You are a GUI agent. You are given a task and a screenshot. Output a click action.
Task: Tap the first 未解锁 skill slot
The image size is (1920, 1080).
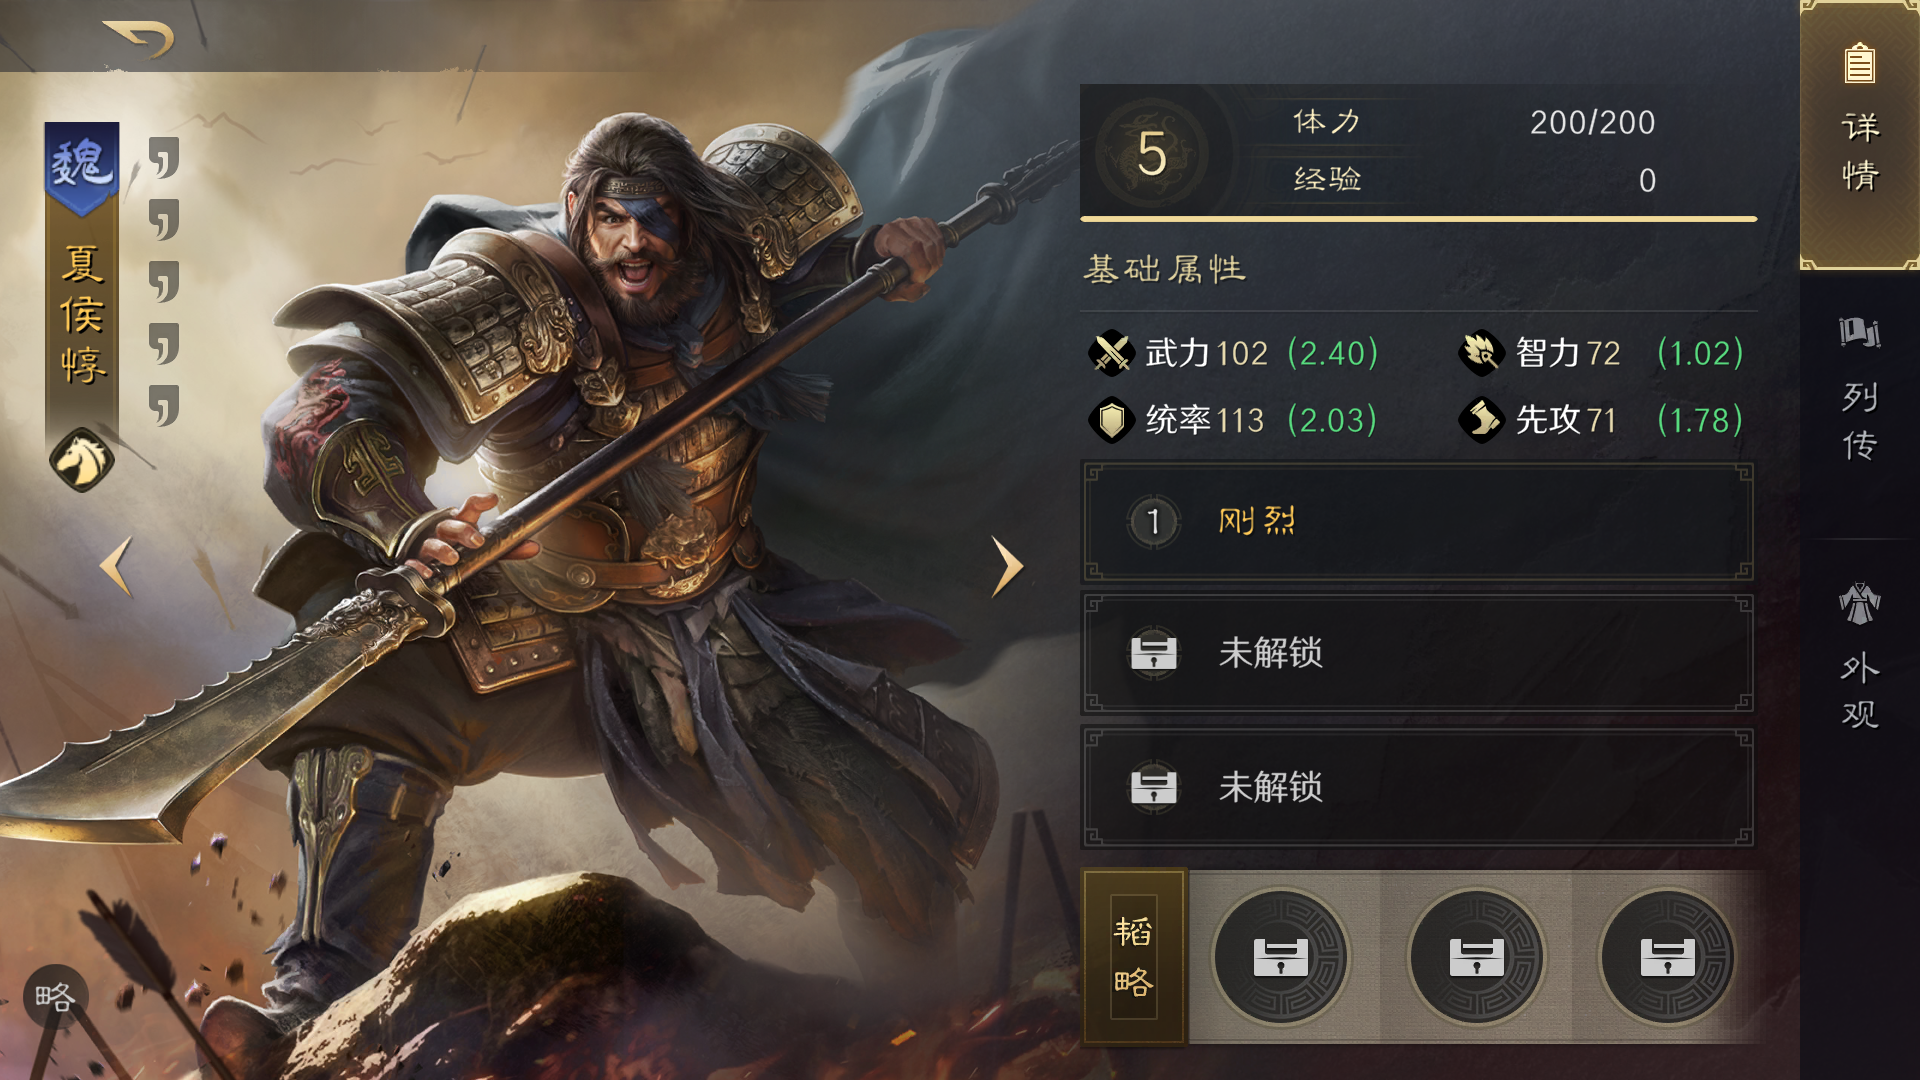pyautogui.click(x=1417, y=653)
